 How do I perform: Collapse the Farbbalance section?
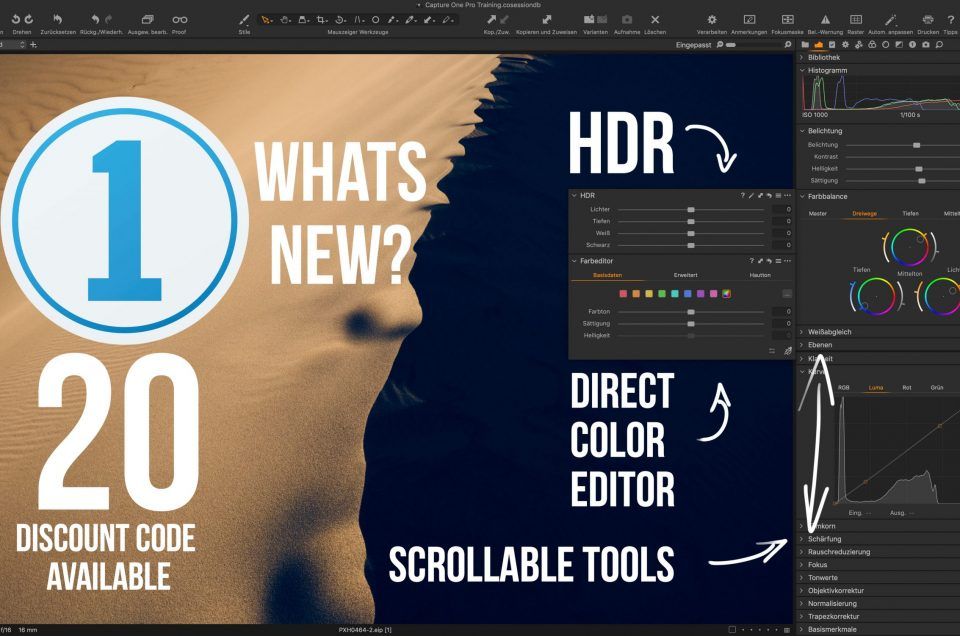tap(801, 196)
